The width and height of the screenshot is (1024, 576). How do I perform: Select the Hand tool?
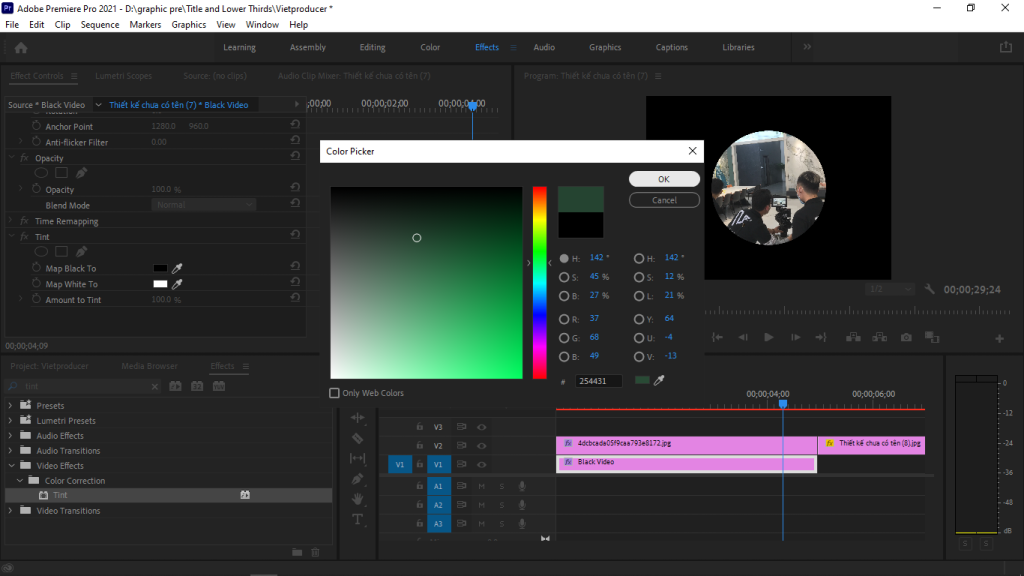[x=359, y=499]
